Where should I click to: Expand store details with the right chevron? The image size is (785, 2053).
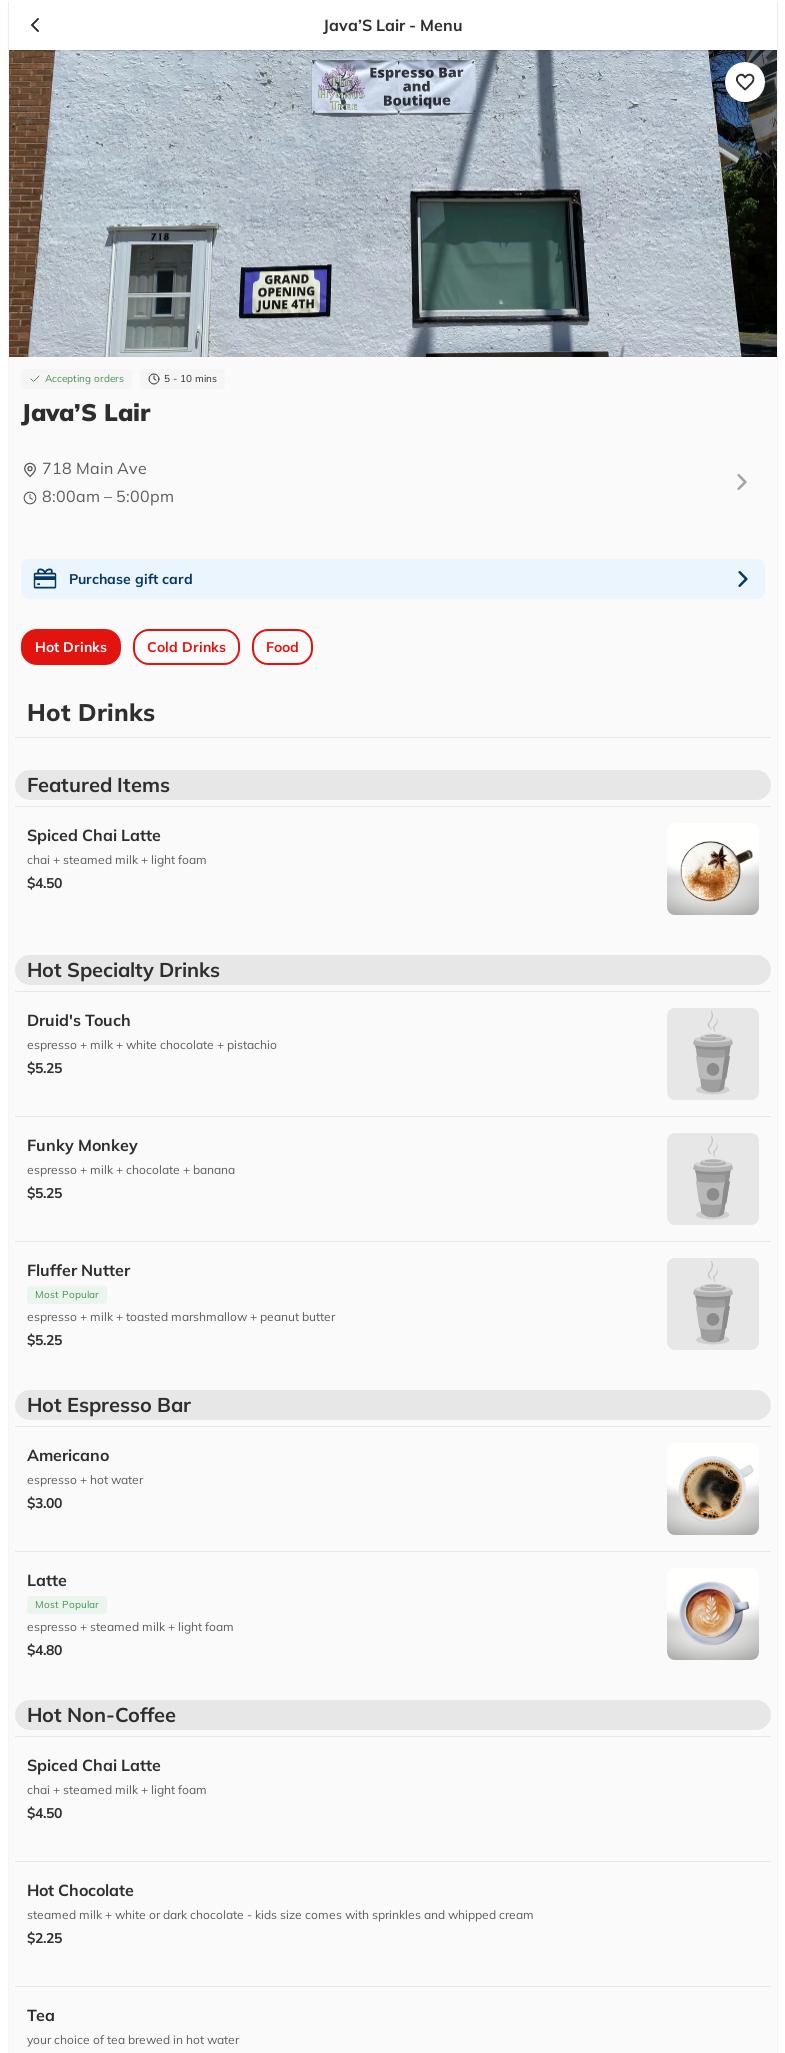click(741, 482)
